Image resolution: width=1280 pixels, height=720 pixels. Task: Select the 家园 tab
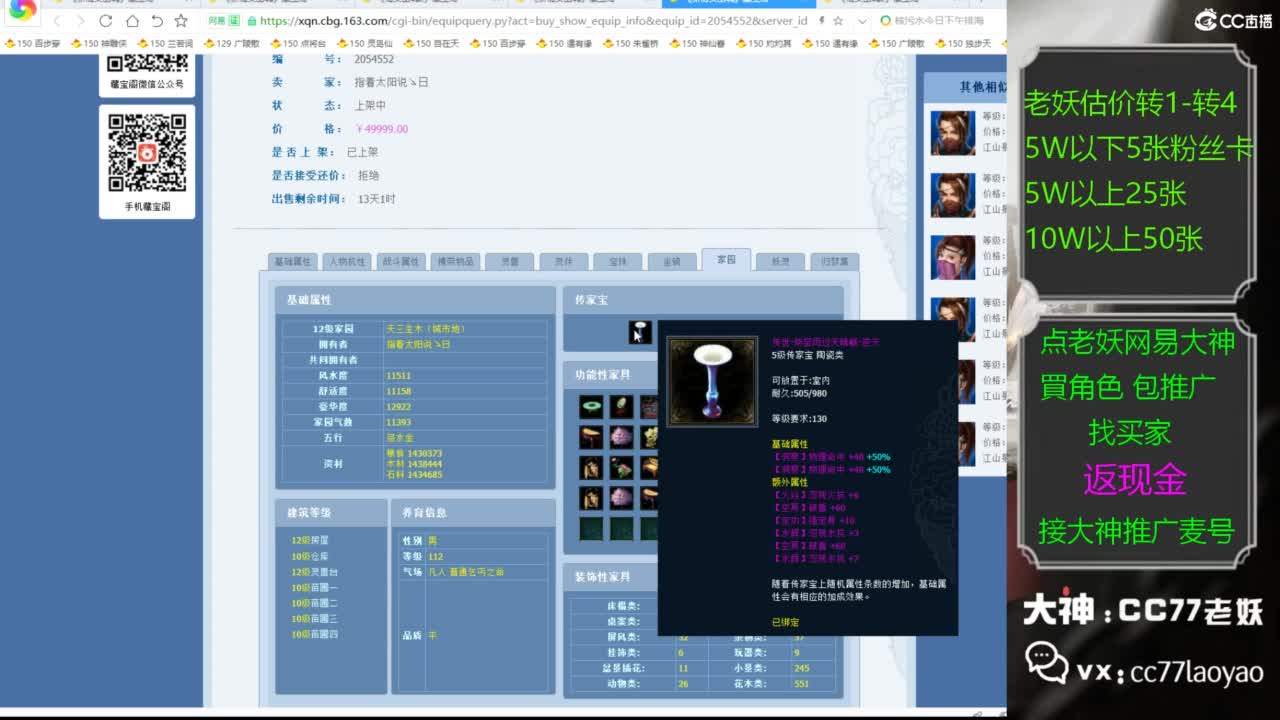tap(725, 260)
